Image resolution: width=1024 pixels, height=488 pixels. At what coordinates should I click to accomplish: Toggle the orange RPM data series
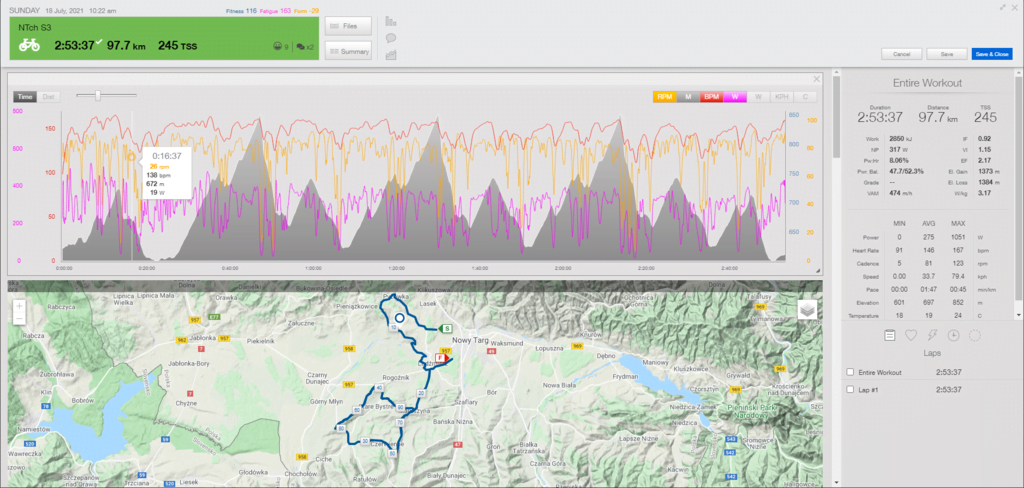point(664,97)
